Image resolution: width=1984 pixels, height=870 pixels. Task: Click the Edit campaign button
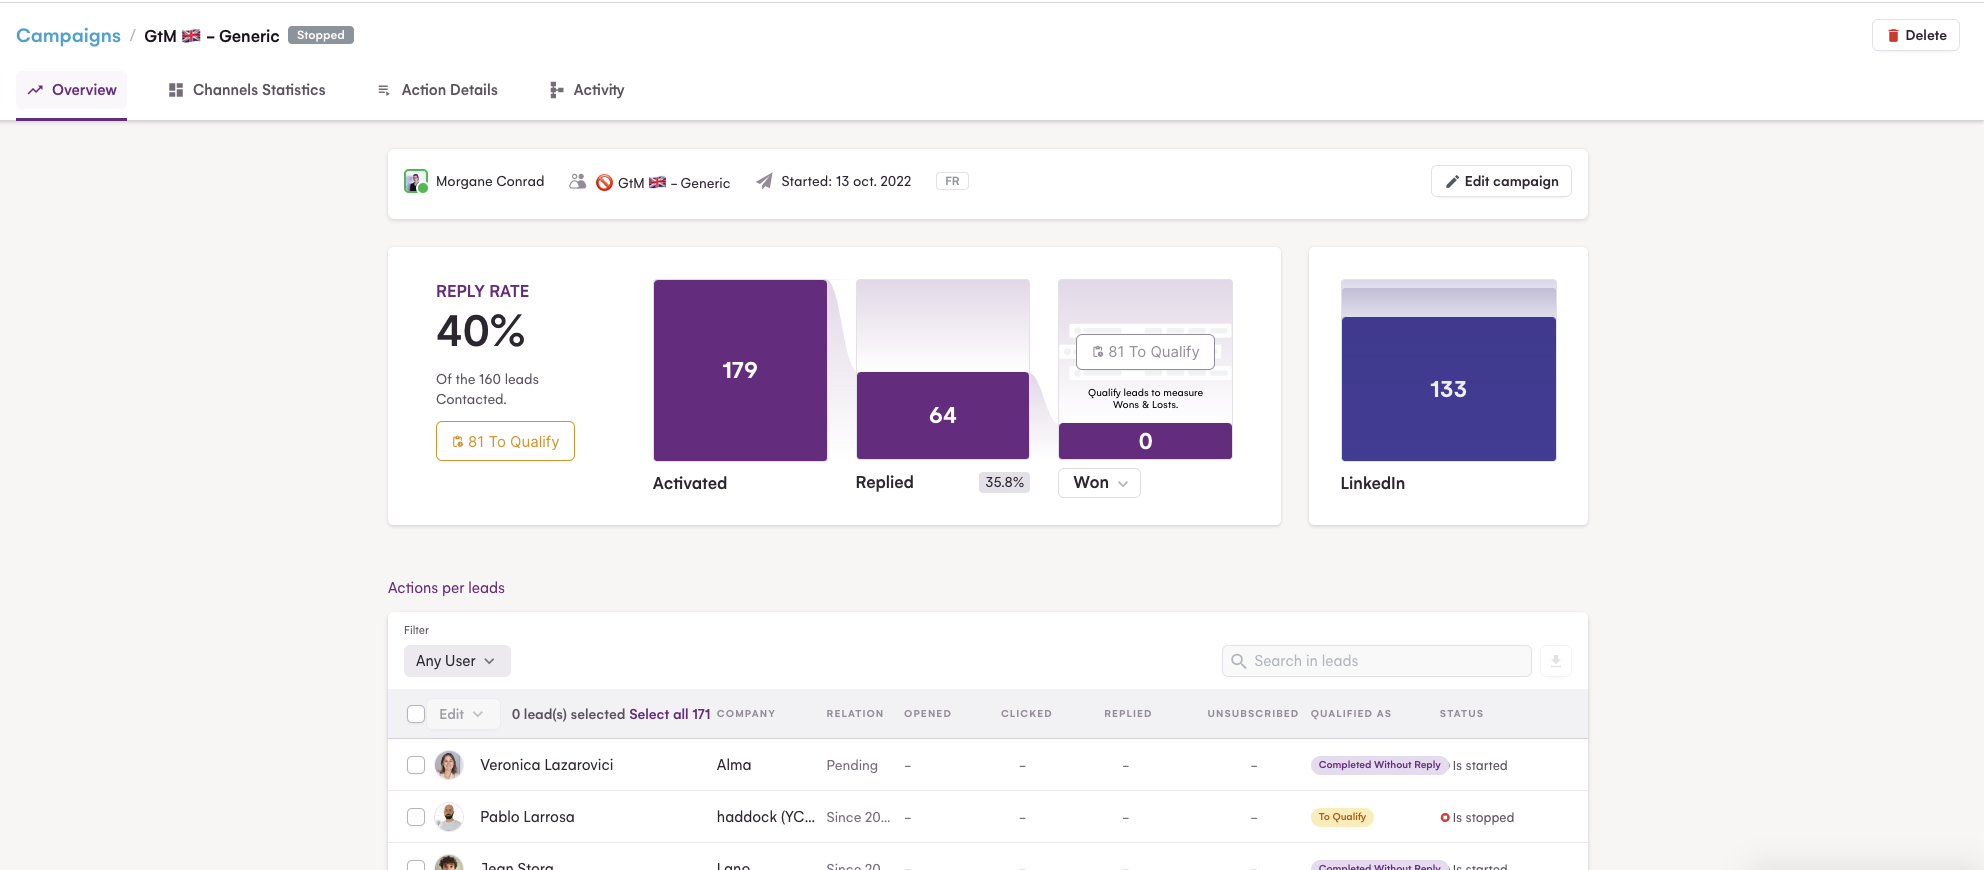tap(1501, 181)
